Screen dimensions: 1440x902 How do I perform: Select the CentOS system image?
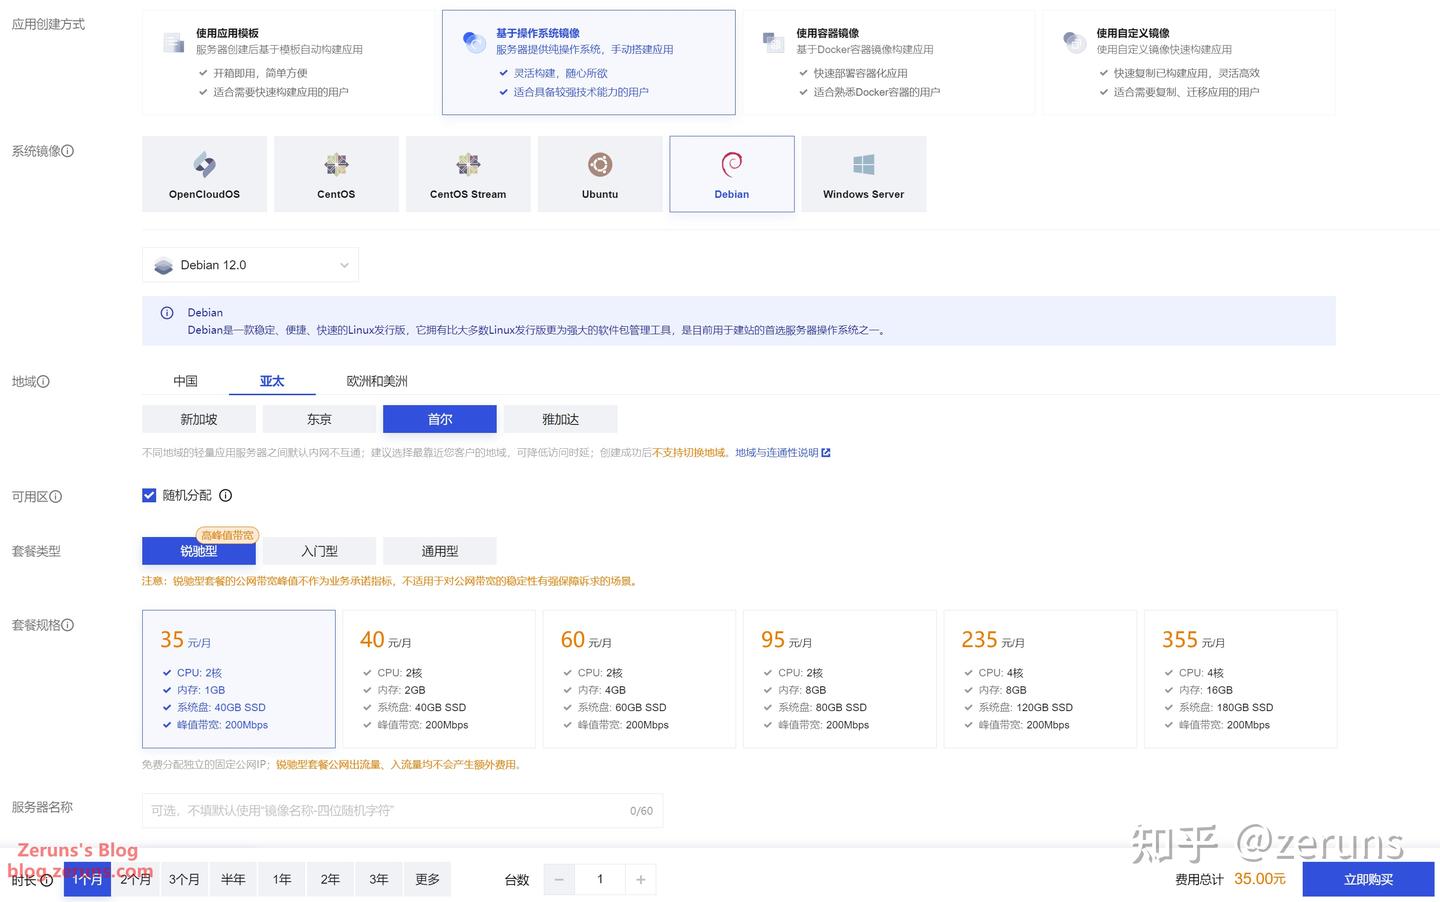point(336,173)
